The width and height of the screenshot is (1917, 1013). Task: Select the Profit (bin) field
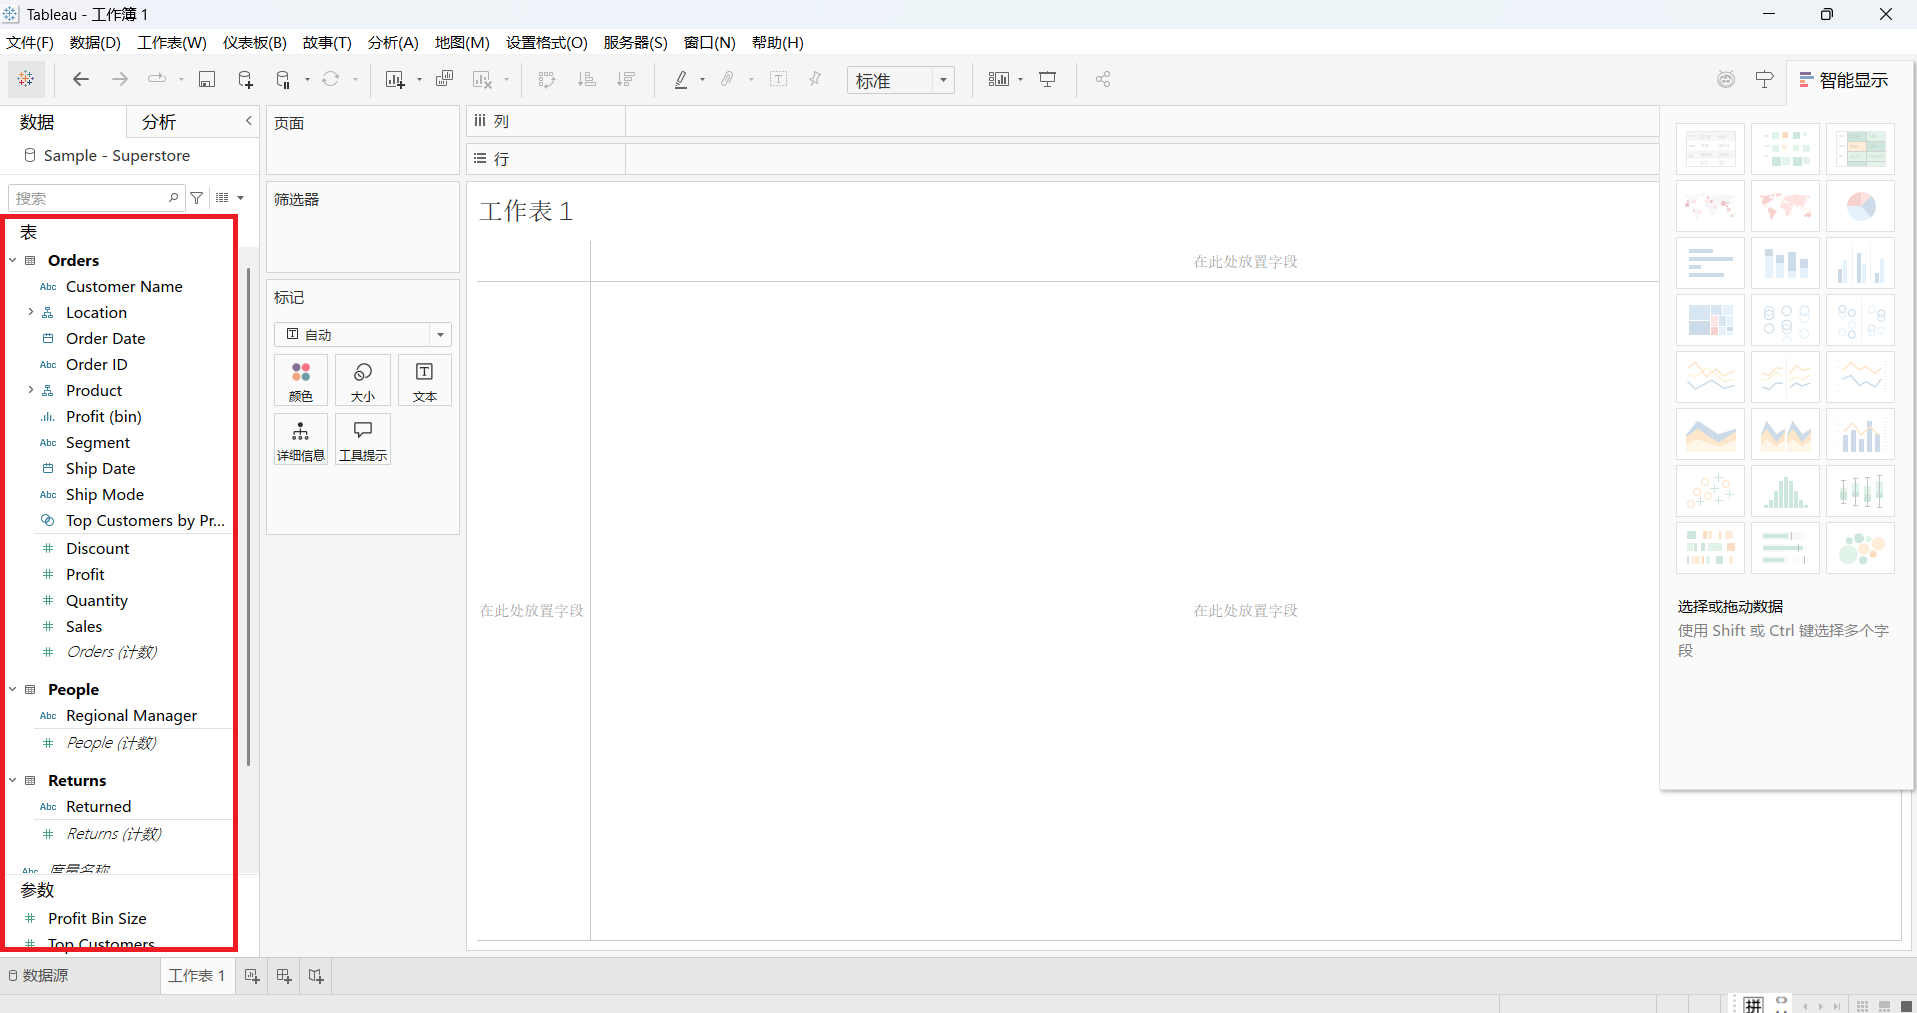click(x=104, y=416)
